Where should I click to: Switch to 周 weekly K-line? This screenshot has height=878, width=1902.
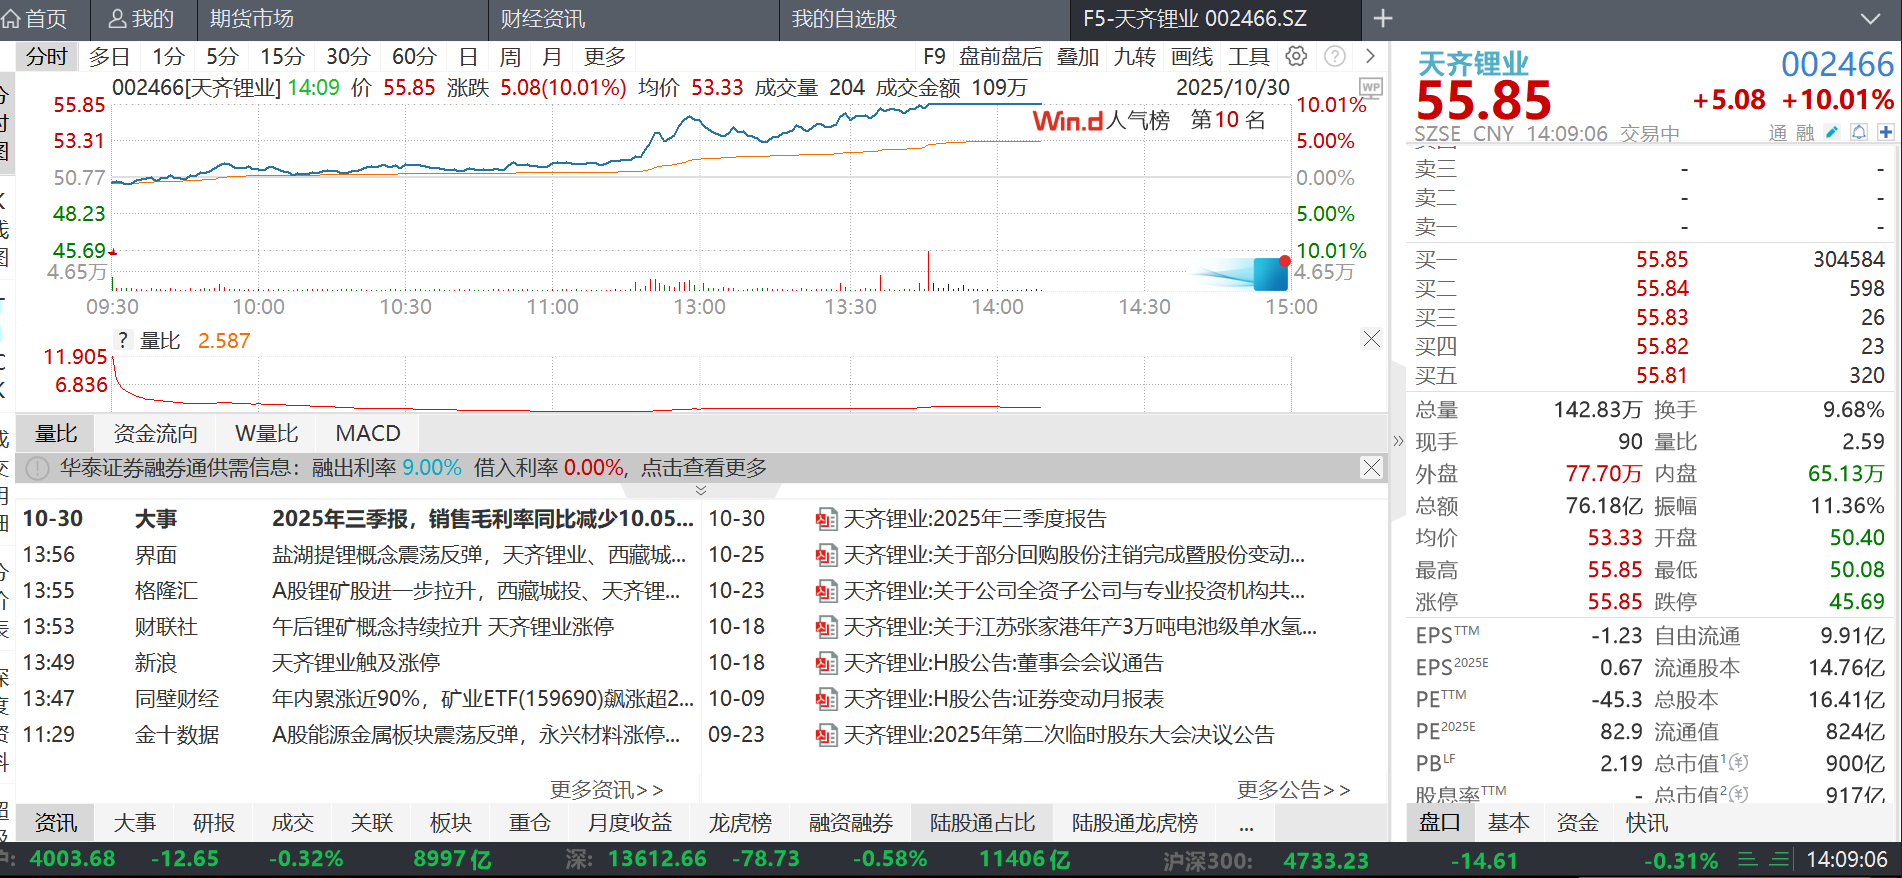(510, 56)
